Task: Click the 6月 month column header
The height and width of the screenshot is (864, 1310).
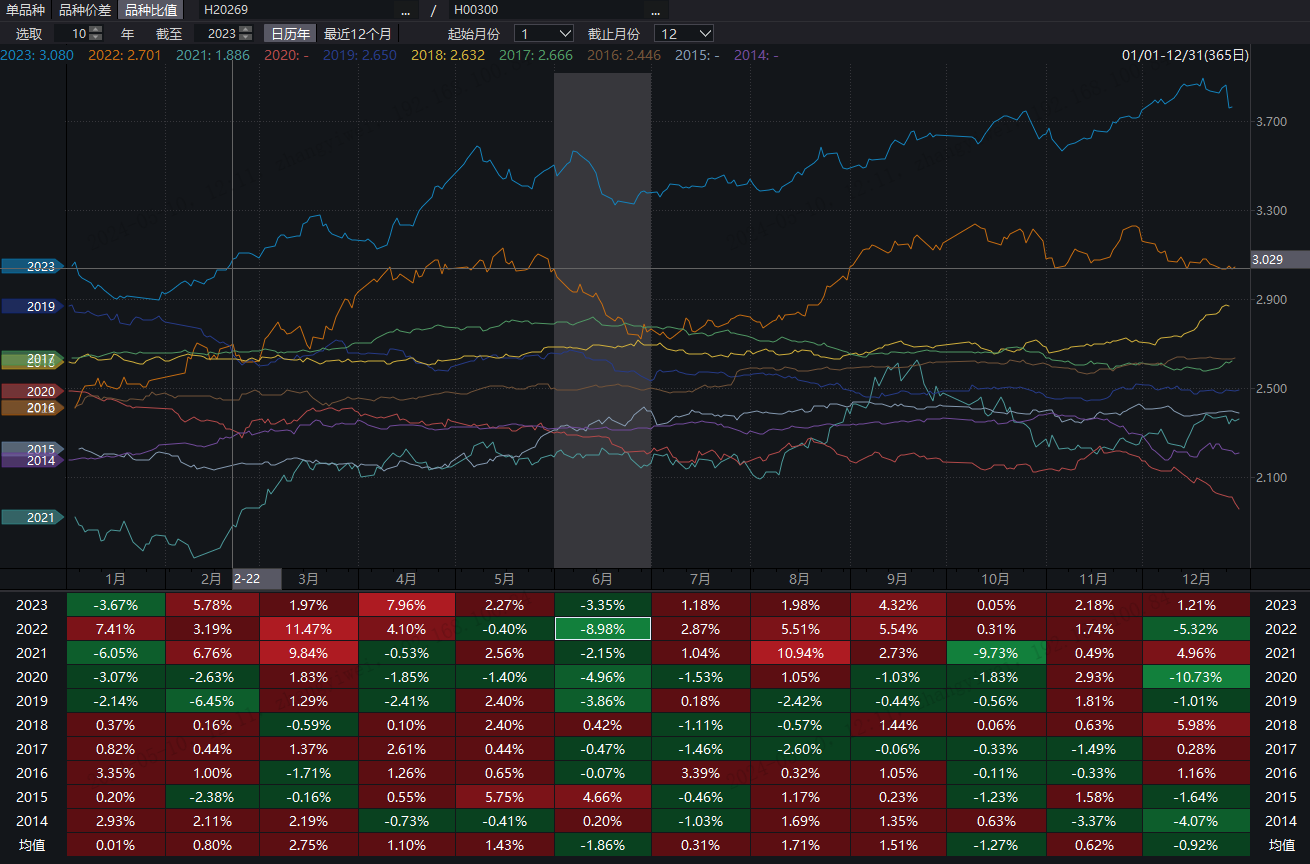Action: pos(602,579)
